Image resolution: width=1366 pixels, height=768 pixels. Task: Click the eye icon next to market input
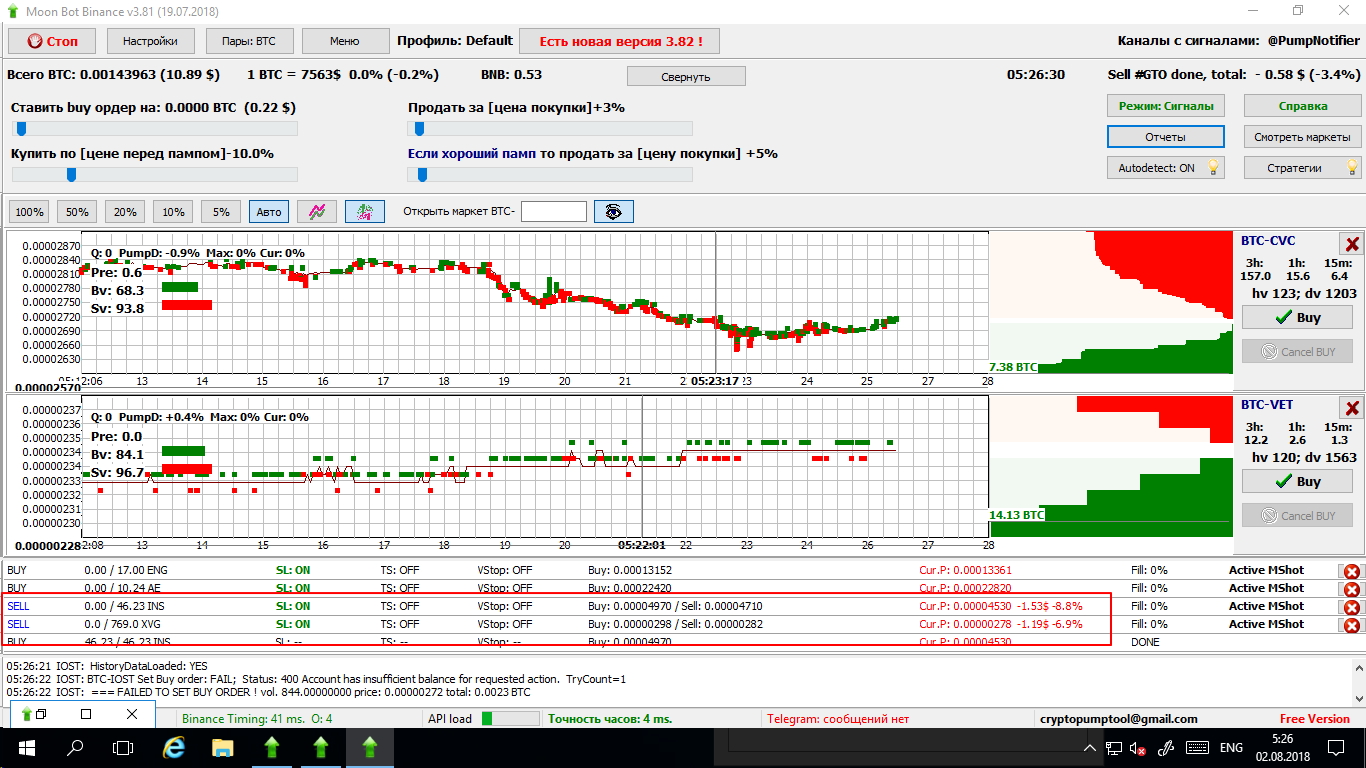click(614, 211)
